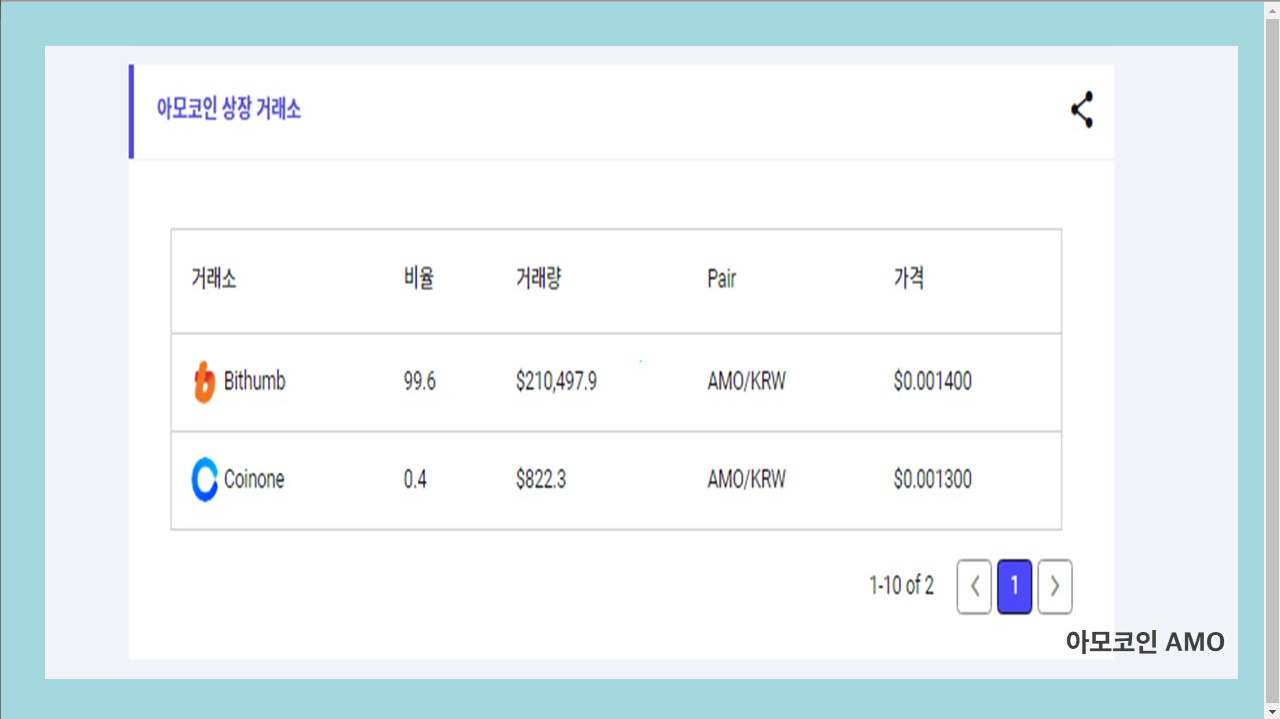Select page 1 in pagination

pyautogui.click(x=1014, y=586)
